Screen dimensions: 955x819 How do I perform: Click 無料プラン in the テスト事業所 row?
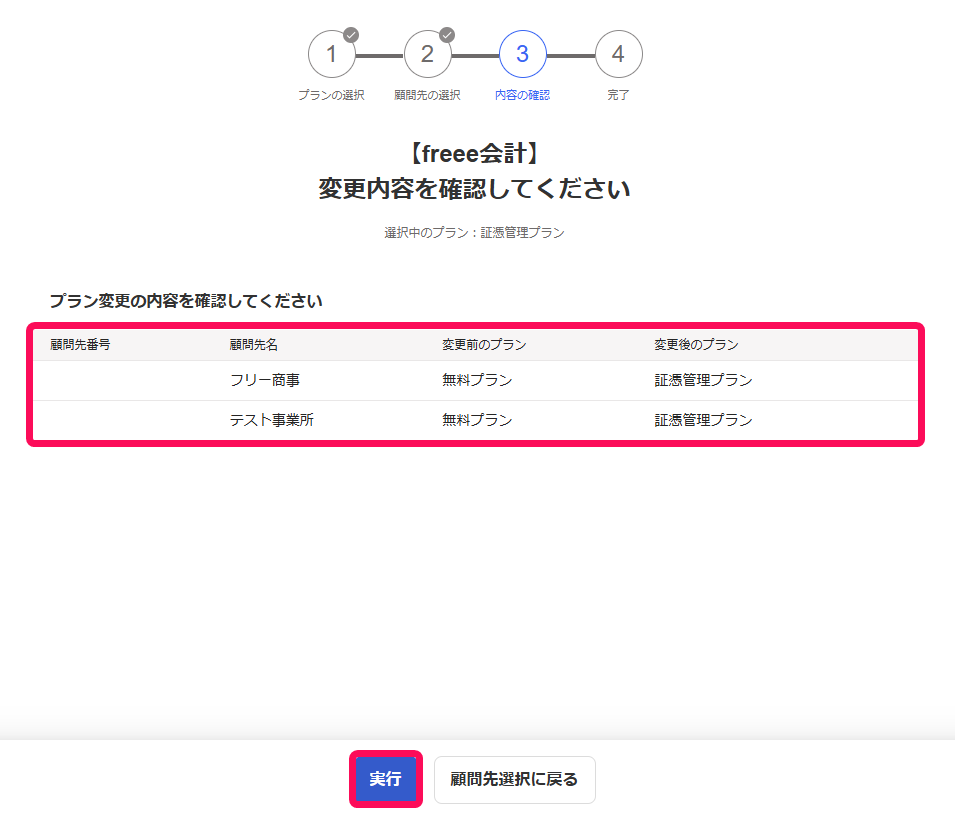478,420
